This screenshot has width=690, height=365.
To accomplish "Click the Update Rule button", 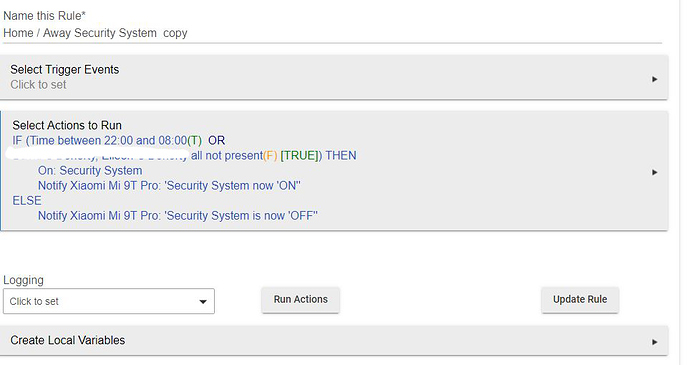I will (580, 299).
